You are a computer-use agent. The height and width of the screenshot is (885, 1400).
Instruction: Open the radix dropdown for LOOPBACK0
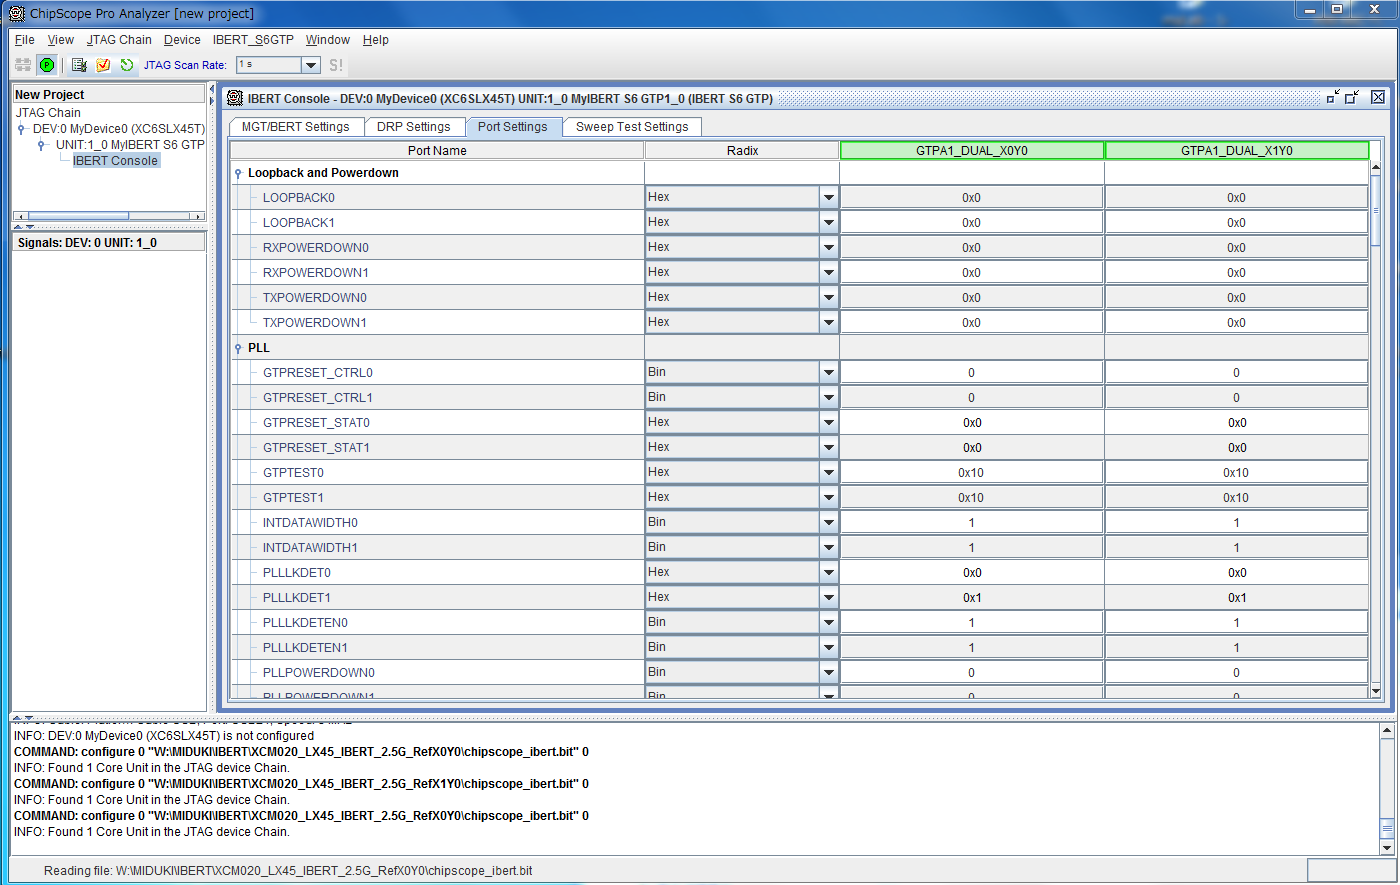click(x=829, y=197)
